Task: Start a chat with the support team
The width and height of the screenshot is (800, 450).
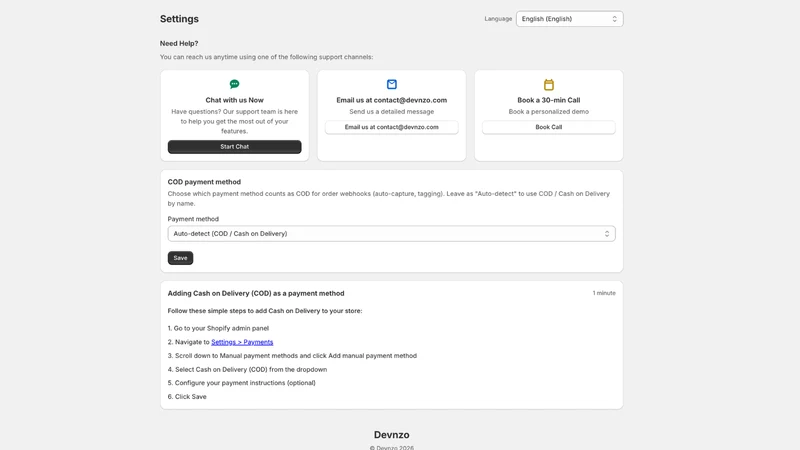Action: (234, 146)
